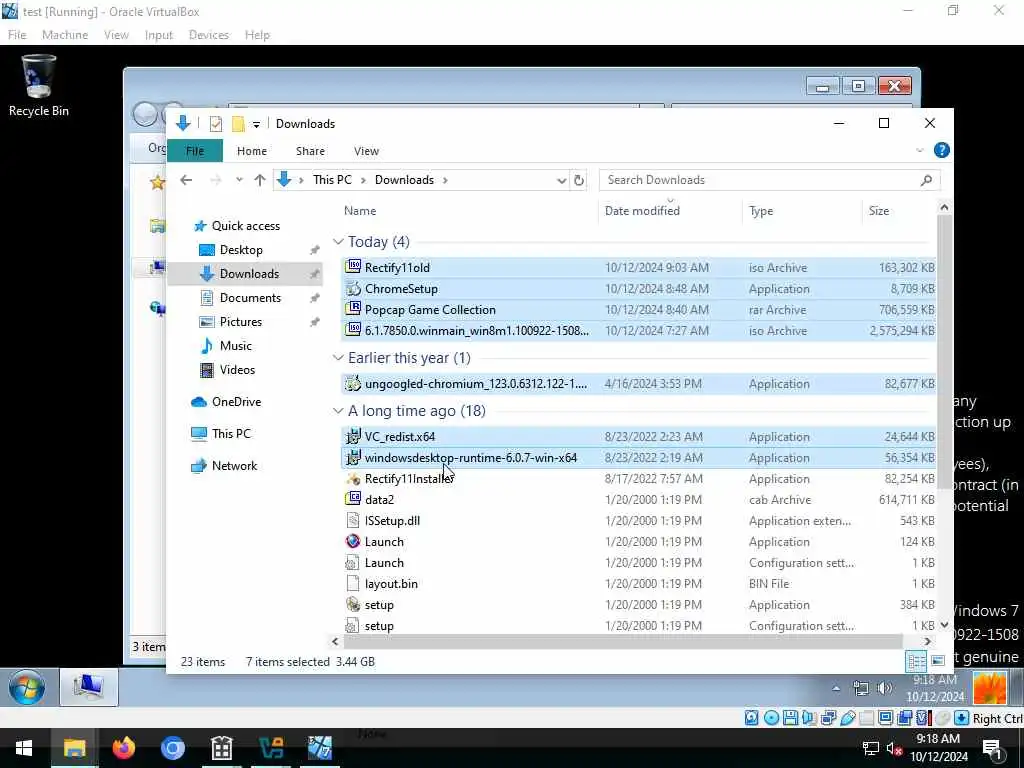The image size is (1024, 768).
Task: Click the host Windows Start button
Action: (x=24, y=748)
